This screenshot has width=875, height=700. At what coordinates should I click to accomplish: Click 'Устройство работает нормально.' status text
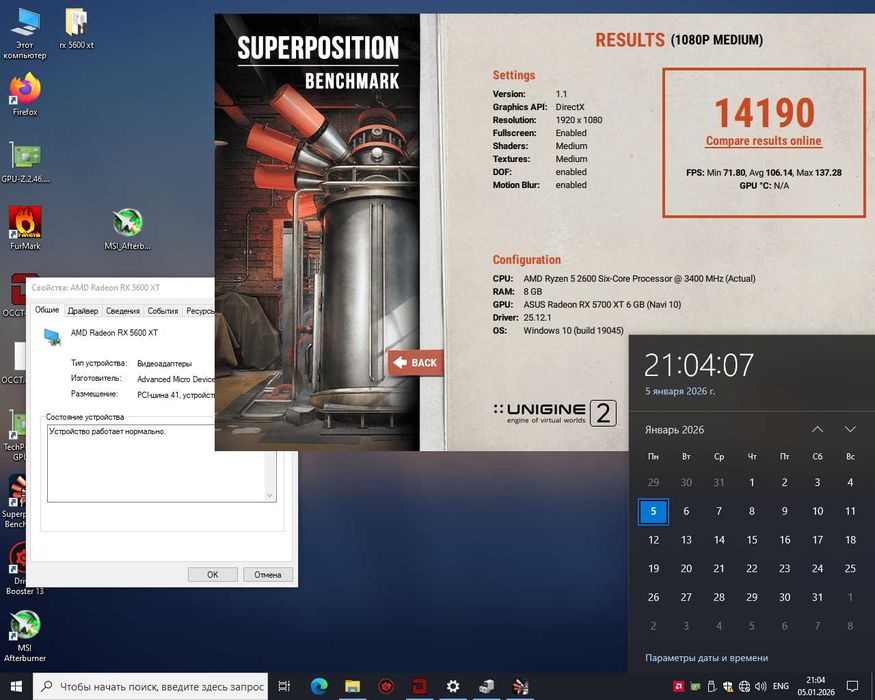point(107,431)
